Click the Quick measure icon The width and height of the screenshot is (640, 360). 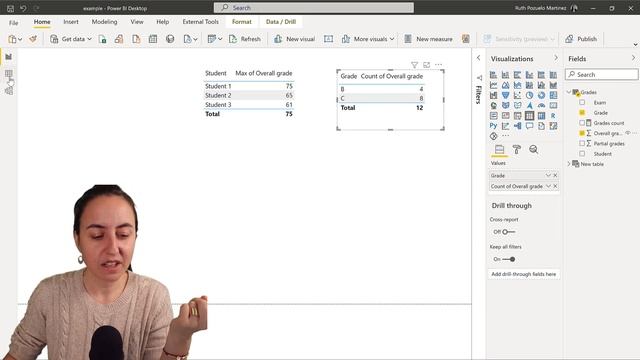coord(465,39)
